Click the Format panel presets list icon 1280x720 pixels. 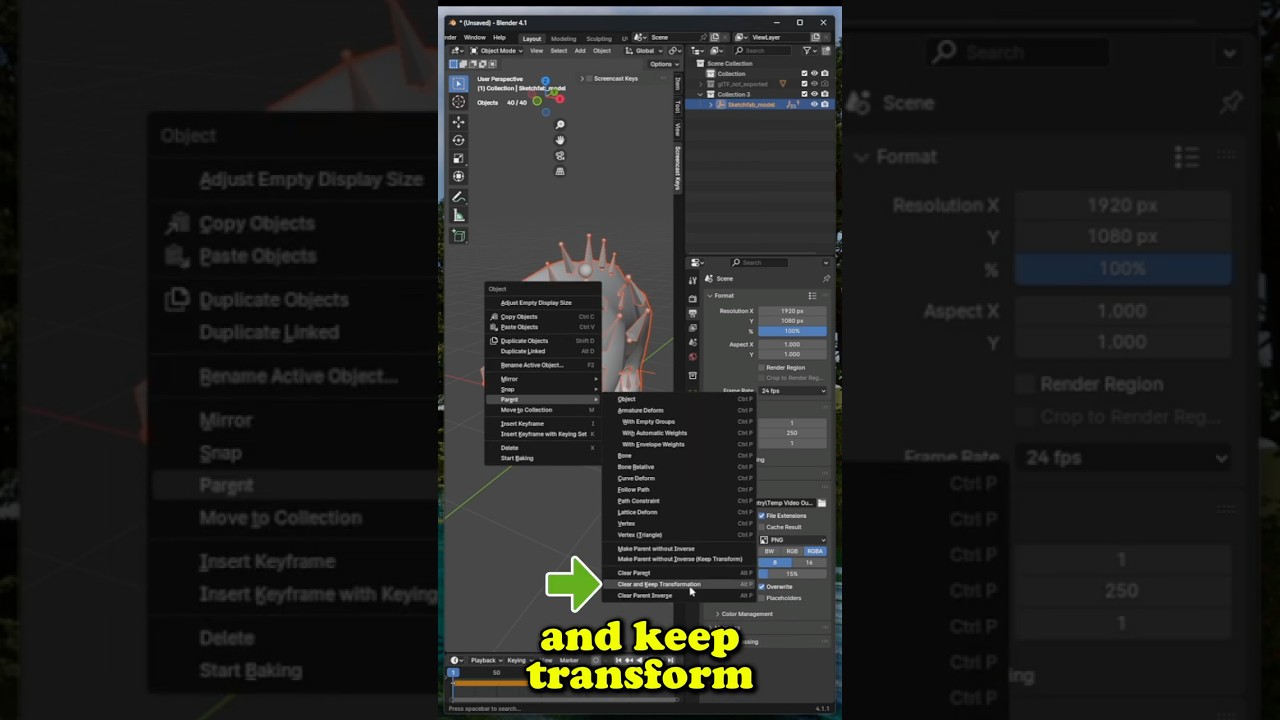tap(812, 296)
